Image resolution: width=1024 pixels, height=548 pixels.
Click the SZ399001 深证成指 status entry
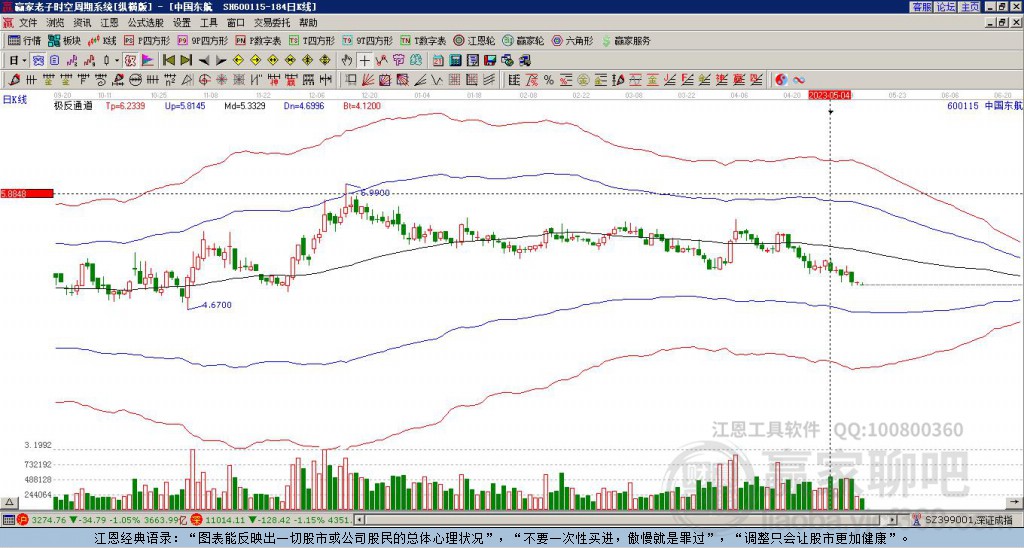pos(967,520)
